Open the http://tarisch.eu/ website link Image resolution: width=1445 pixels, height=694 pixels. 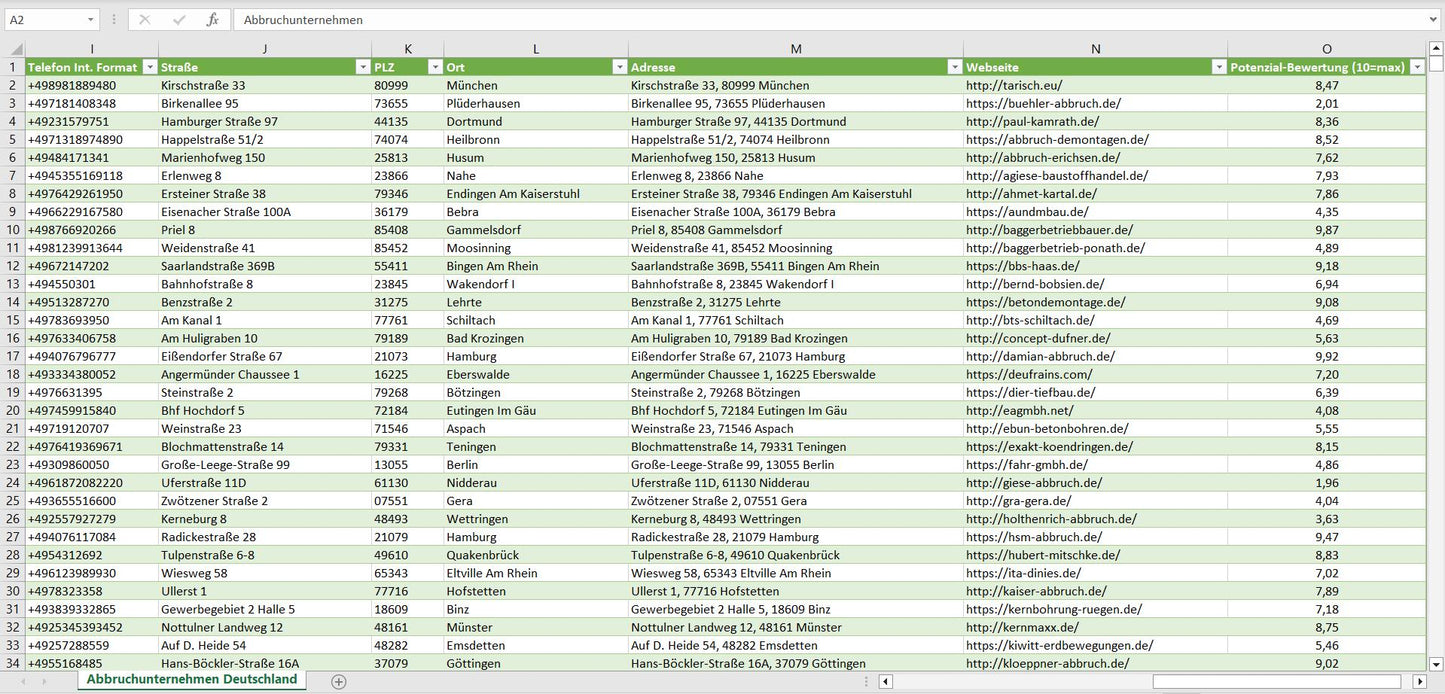1014,86
